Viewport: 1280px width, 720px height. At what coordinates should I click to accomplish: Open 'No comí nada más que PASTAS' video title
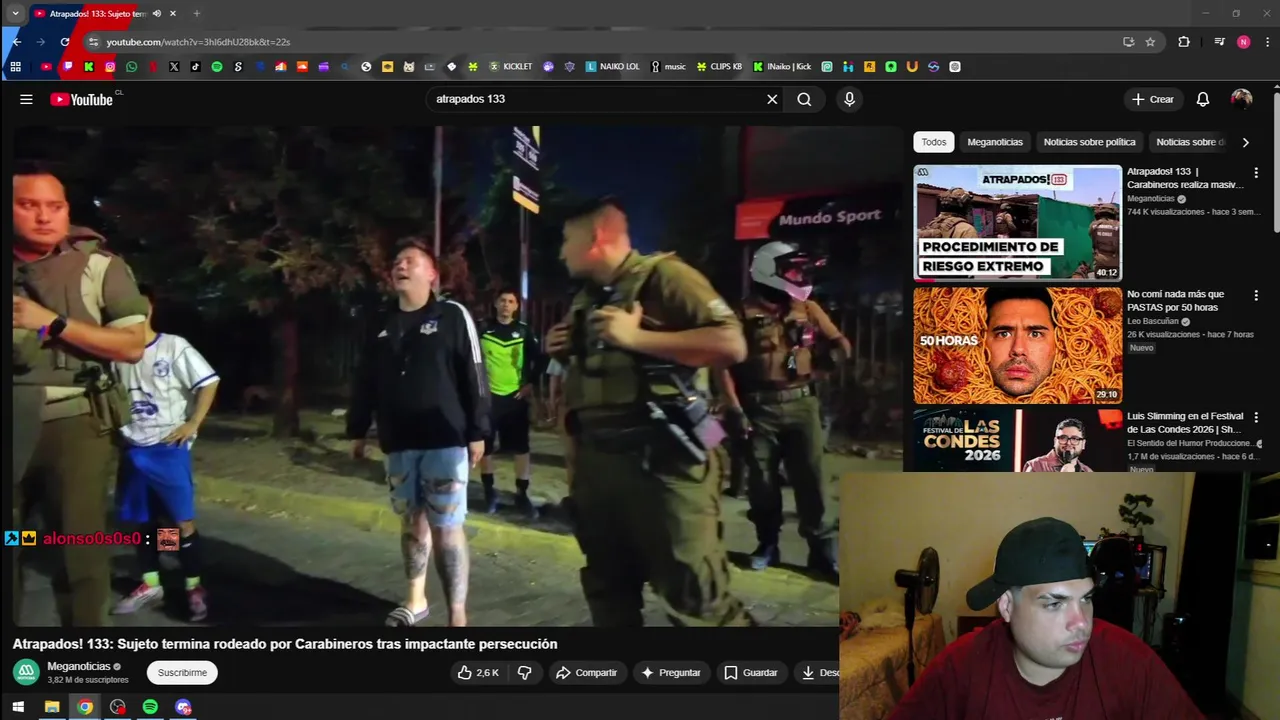pos(1176,300)
